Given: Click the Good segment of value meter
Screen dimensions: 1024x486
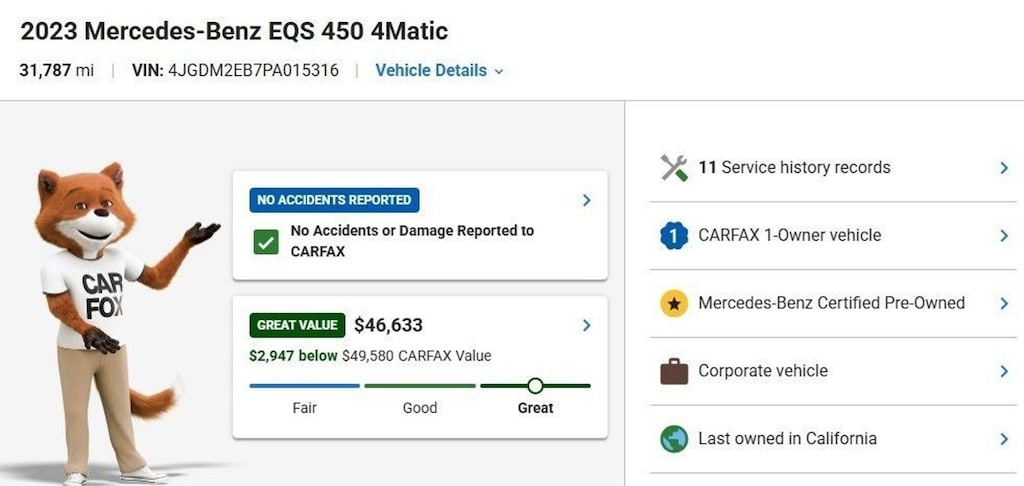Looking at the screenshot, I should 420,386.
